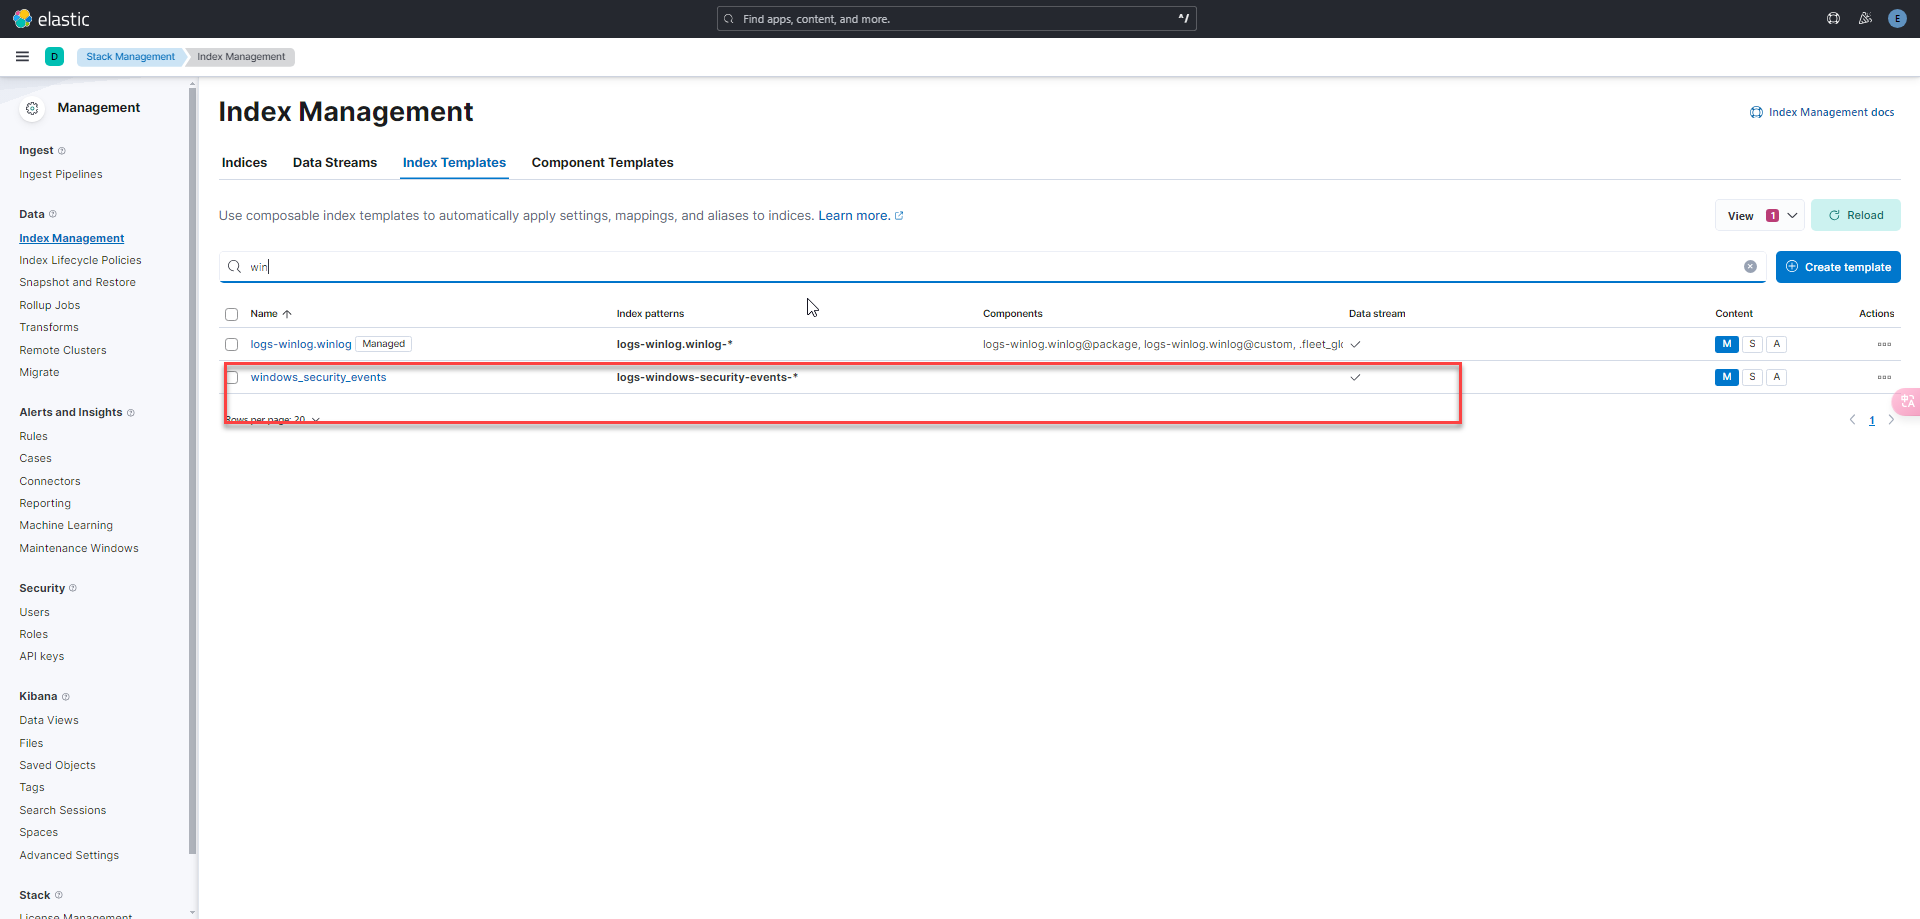Image resolution: width=1920 pixels, height=919 pixels.
Task: Open Transforms in sidebar
Action: (49, 328)
